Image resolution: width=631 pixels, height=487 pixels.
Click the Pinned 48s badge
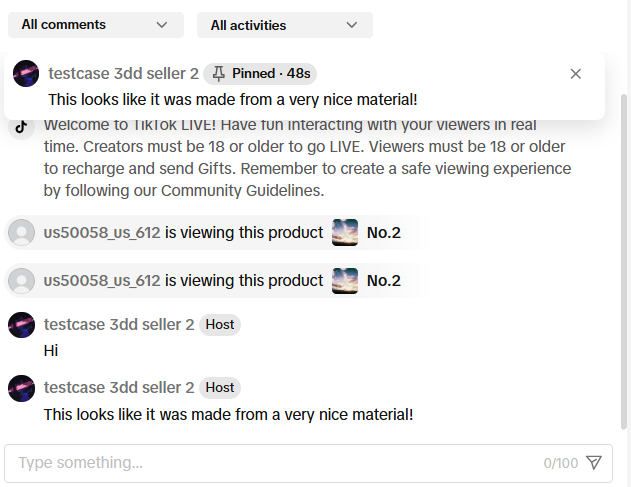[260, 74]
